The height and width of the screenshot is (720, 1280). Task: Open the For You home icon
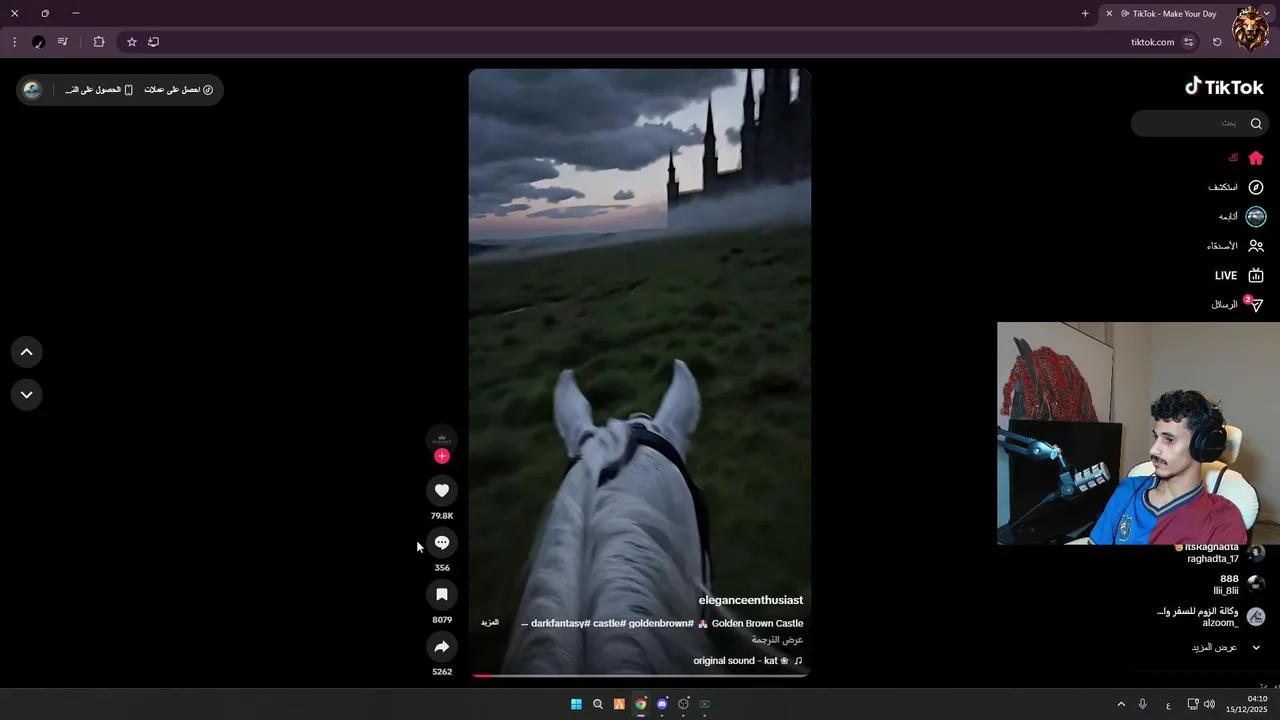point(1256,158)
